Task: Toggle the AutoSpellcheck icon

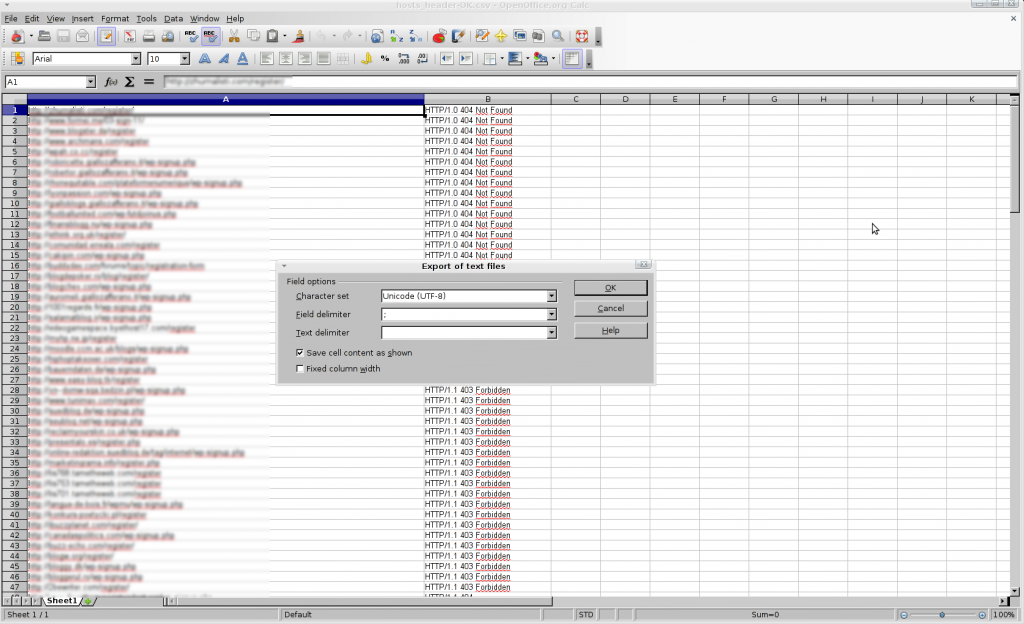Action: point(210,37)
